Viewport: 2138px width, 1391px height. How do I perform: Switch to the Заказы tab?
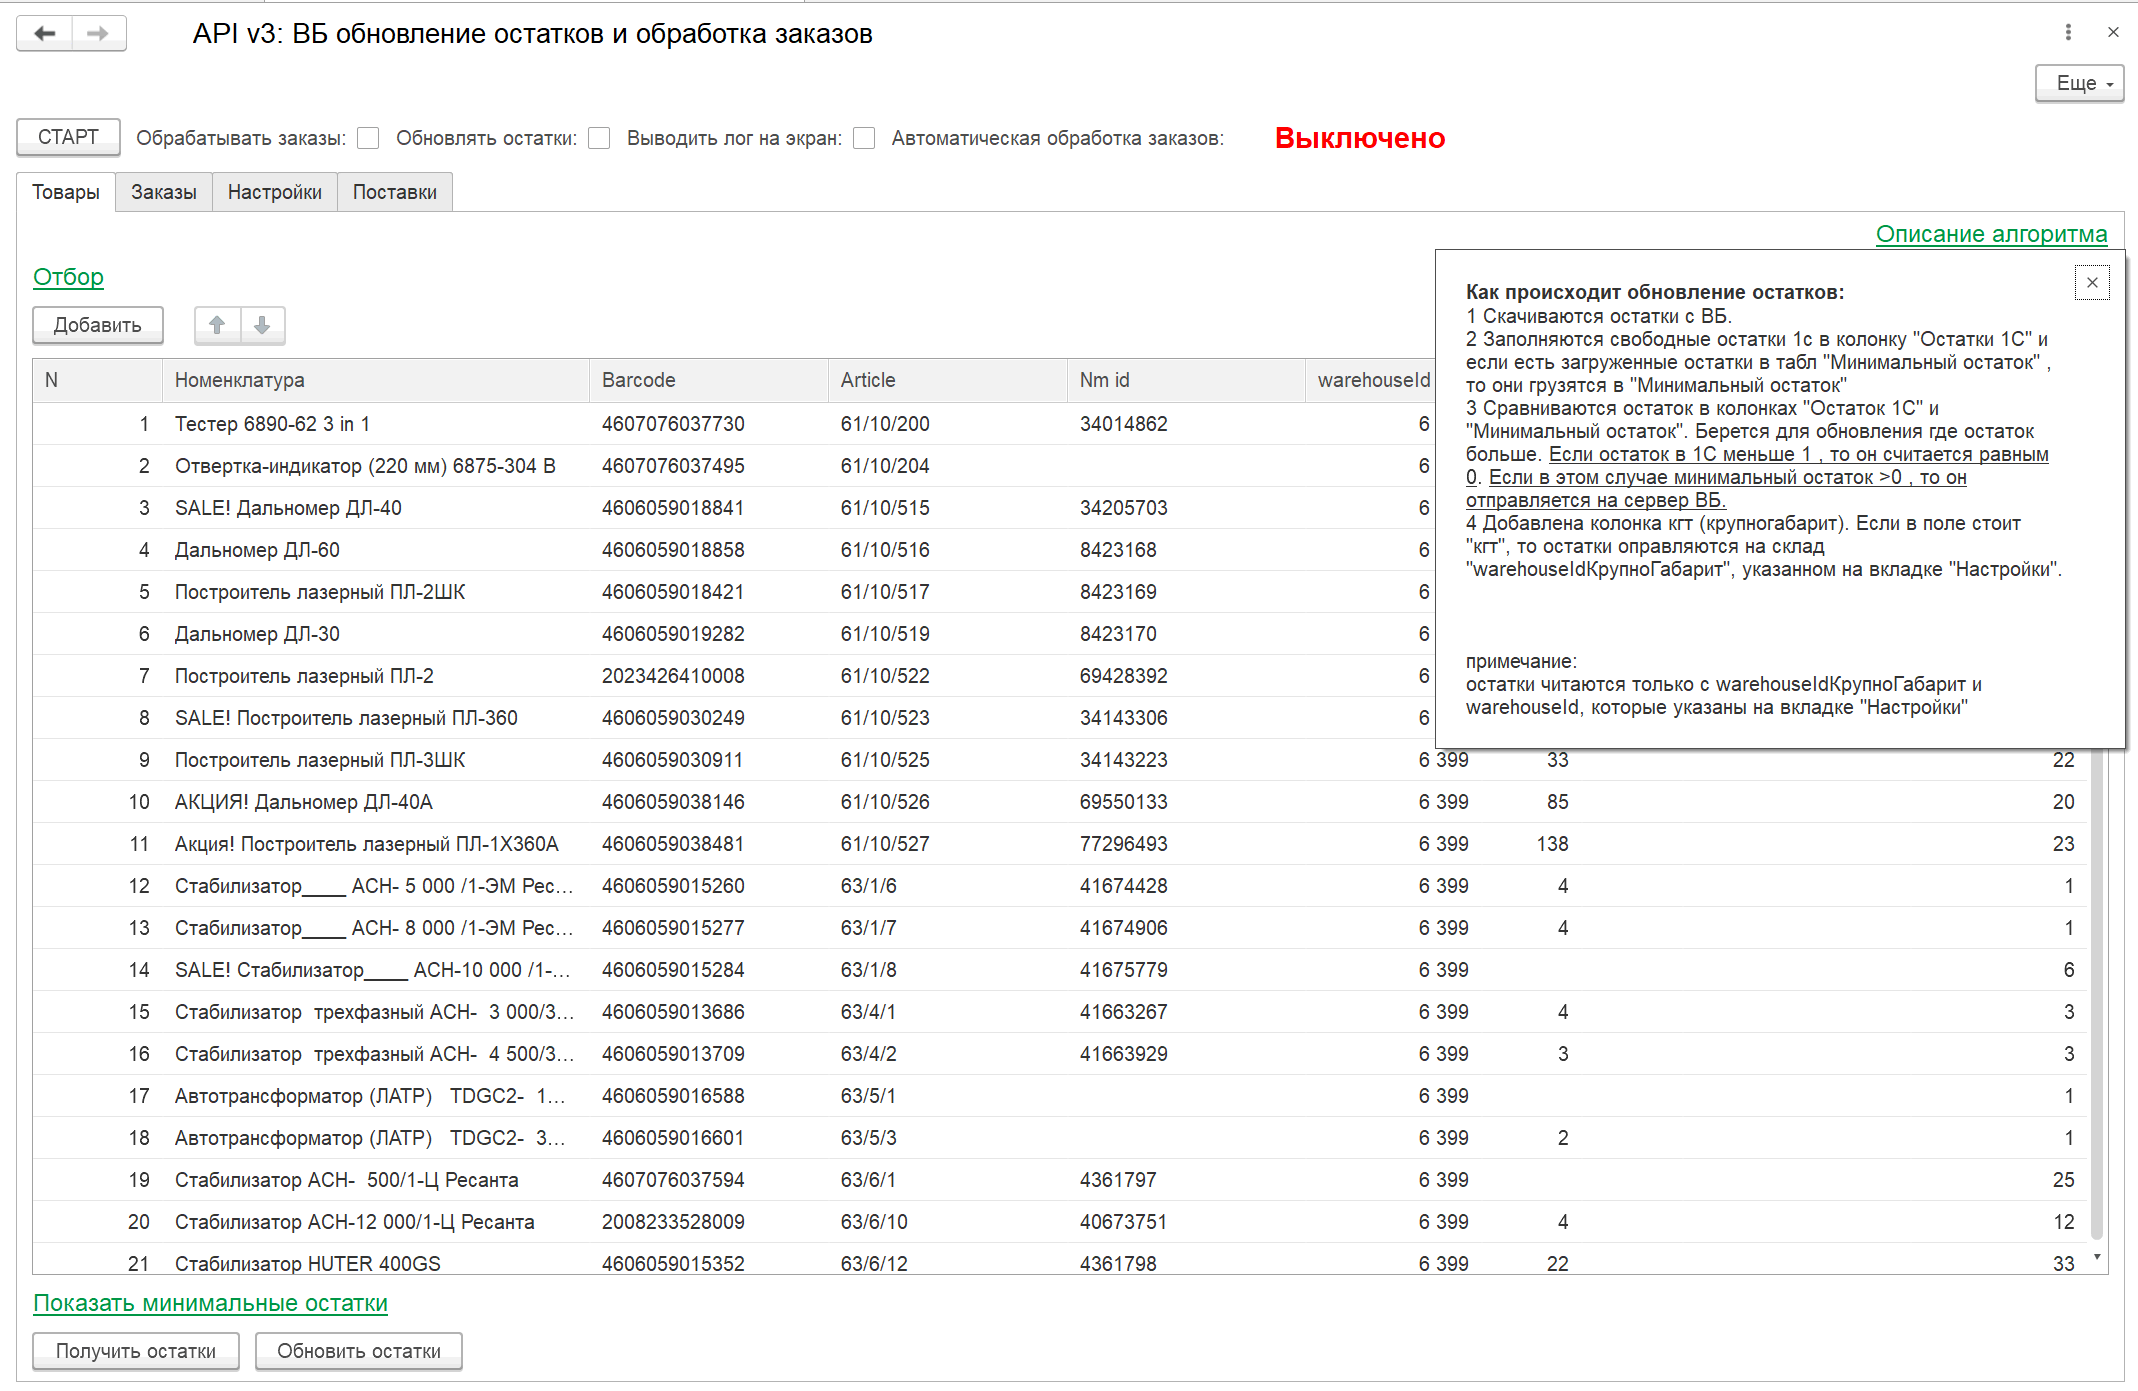(163, 192)
